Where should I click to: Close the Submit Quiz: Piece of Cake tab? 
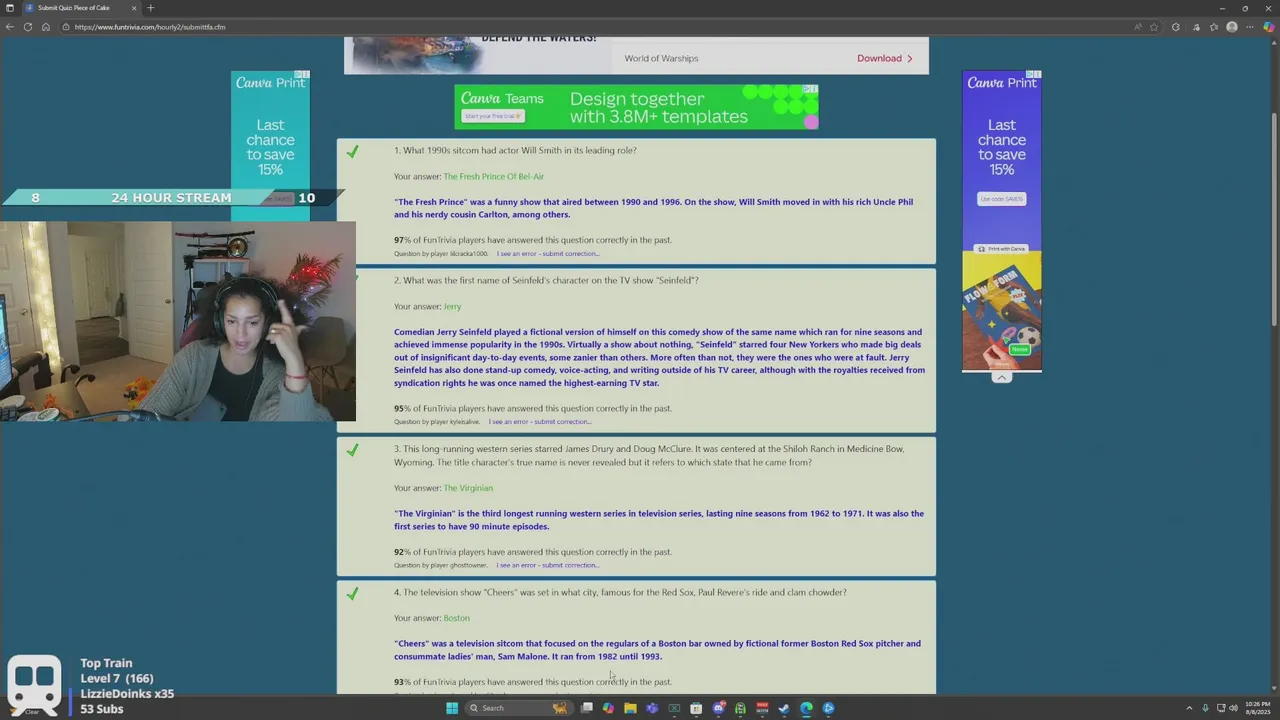(134, 8)
